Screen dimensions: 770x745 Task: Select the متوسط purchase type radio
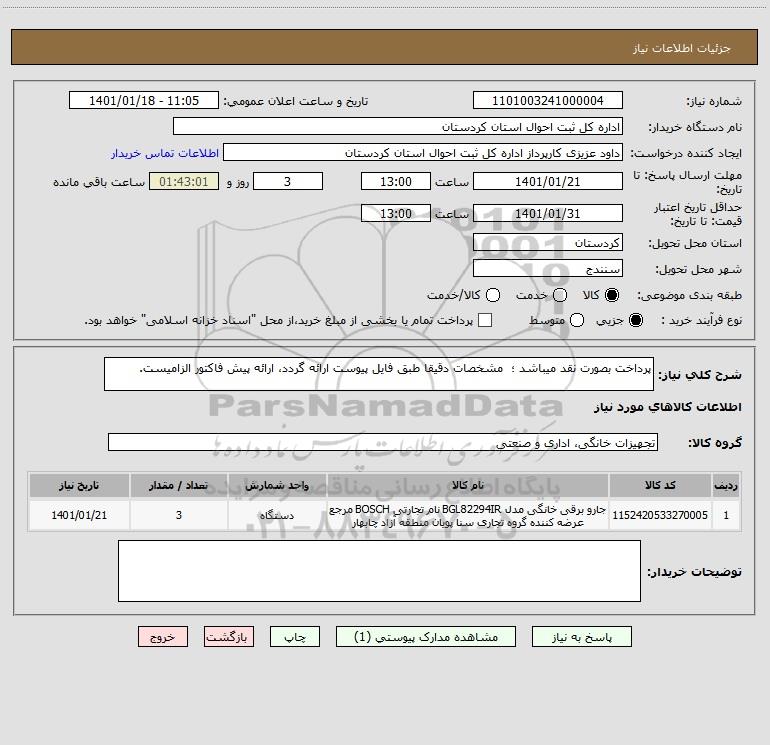[x=577, y=320]
